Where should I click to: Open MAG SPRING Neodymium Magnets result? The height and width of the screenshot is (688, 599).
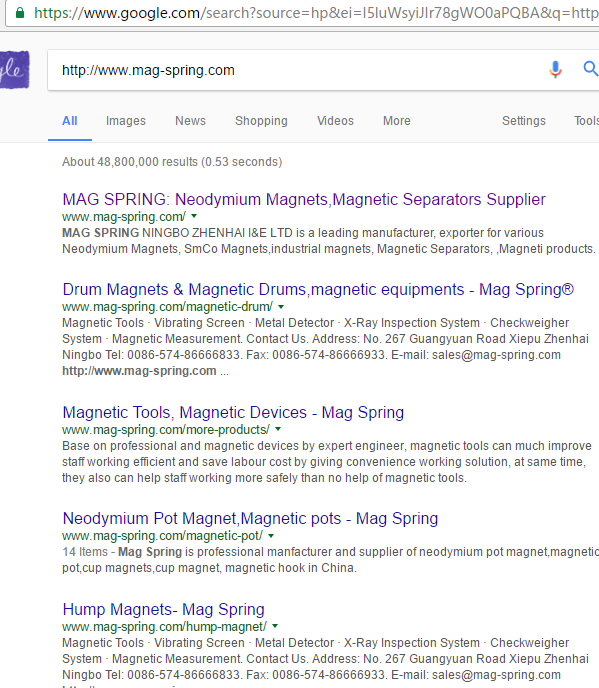tap(304, 199)
